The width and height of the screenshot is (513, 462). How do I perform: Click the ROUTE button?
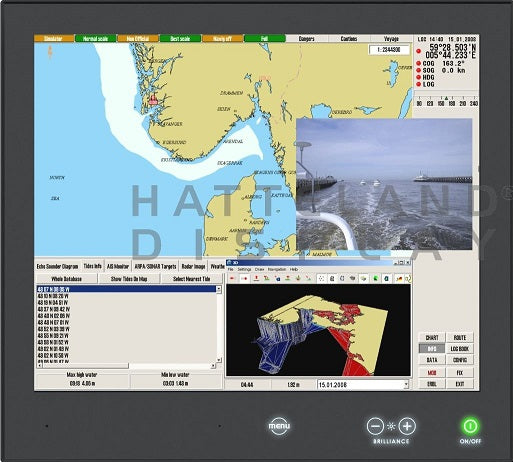point(460,337)
